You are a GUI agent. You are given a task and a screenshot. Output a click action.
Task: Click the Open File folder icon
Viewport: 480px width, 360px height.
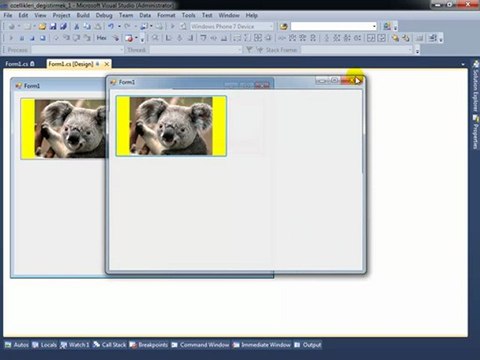pyautogui.click(x=42, y=26)
